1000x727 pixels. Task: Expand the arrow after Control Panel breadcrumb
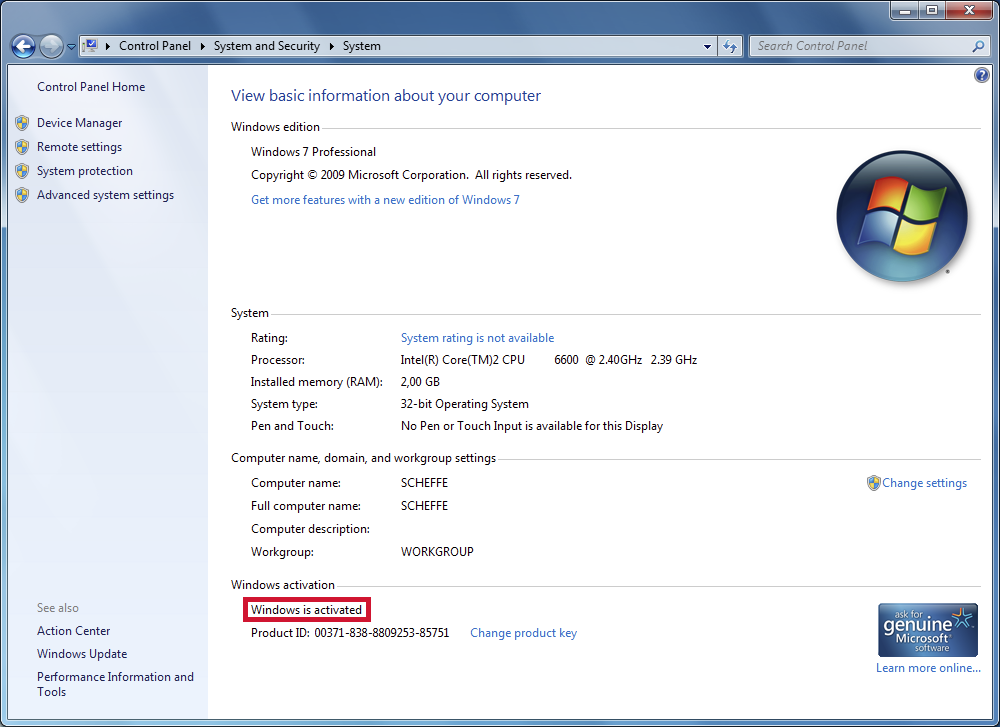point(203,46)
